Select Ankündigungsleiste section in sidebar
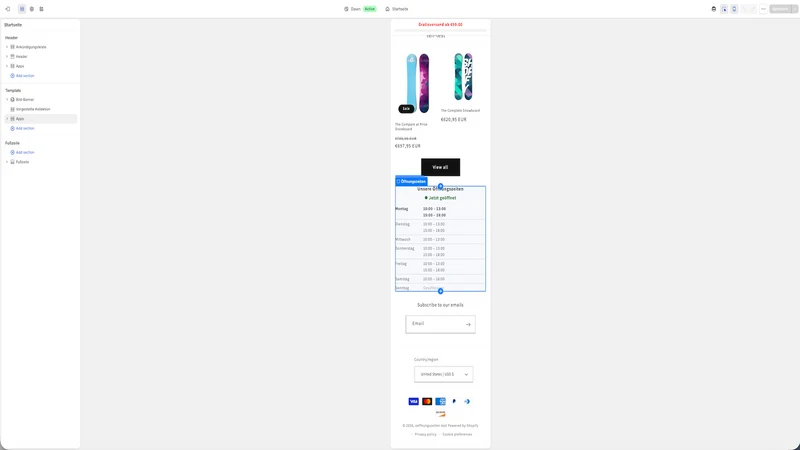This screenshot has height=450, width=800. coord(41,47)
